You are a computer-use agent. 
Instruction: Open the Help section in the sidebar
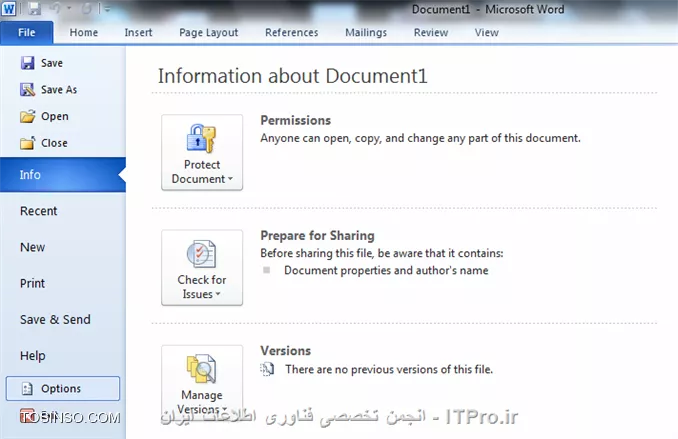point(32,356)
